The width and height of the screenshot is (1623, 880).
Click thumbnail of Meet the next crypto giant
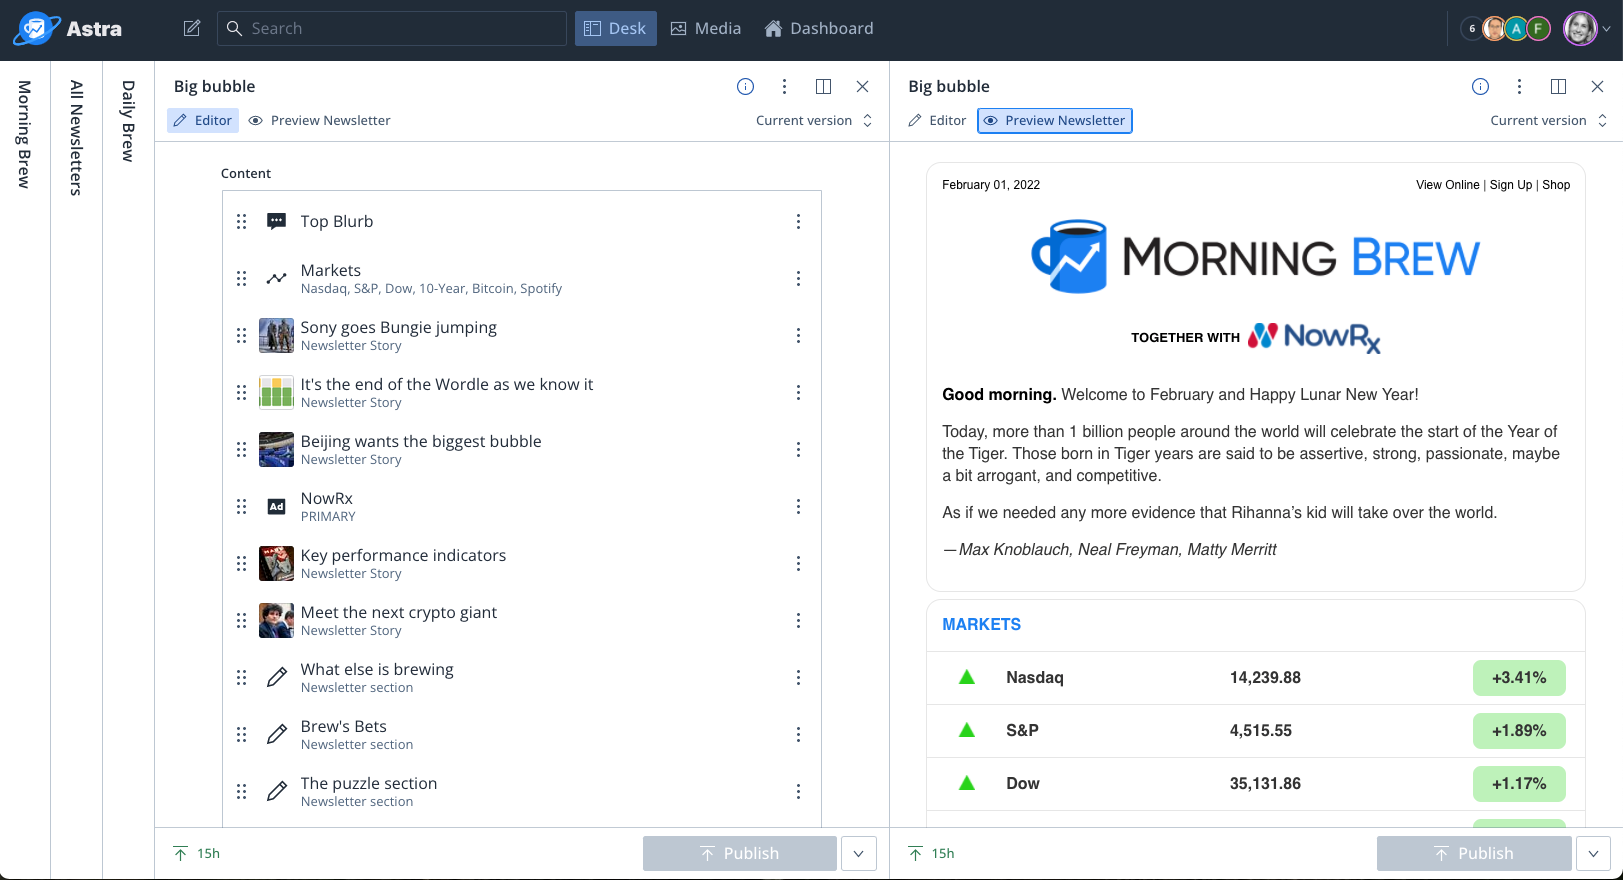(x=276, y=620)
